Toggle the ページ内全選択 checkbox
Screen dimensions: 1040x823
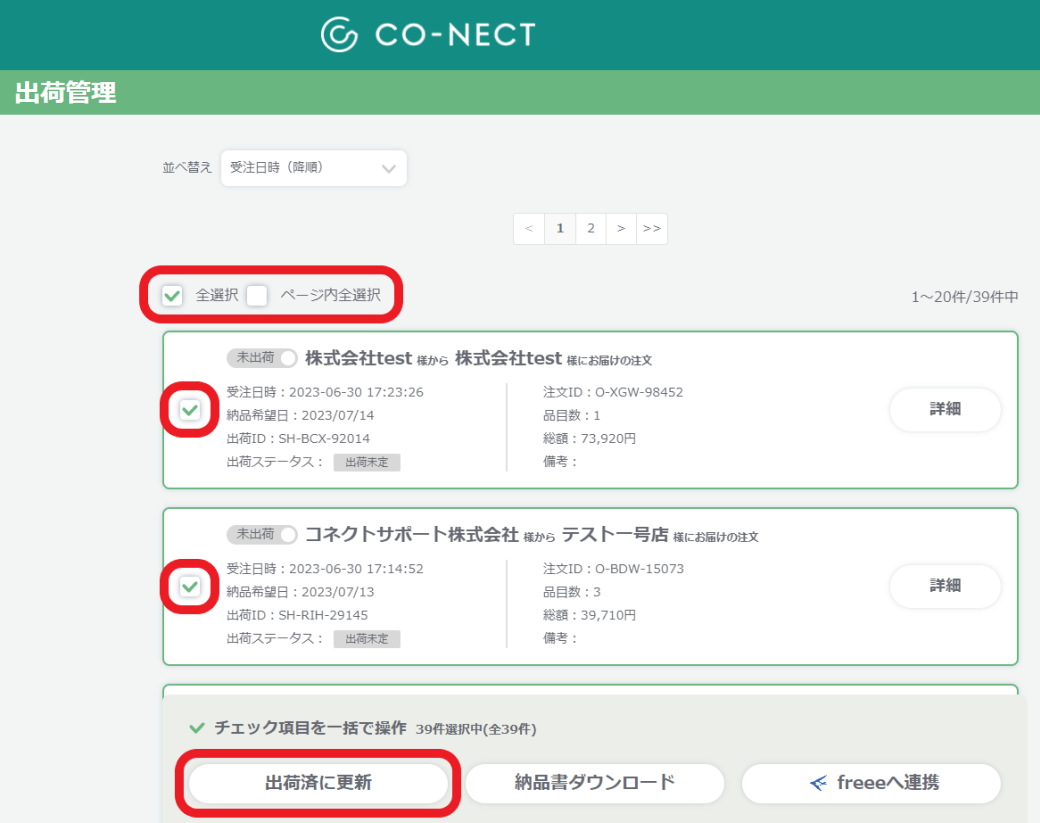(257, 295)
